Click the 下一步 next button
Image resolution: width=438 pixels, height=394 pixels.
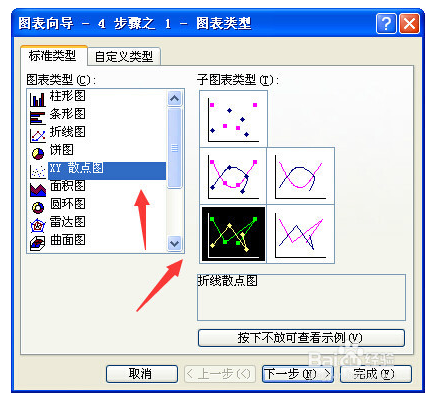[x=298, y=374]
